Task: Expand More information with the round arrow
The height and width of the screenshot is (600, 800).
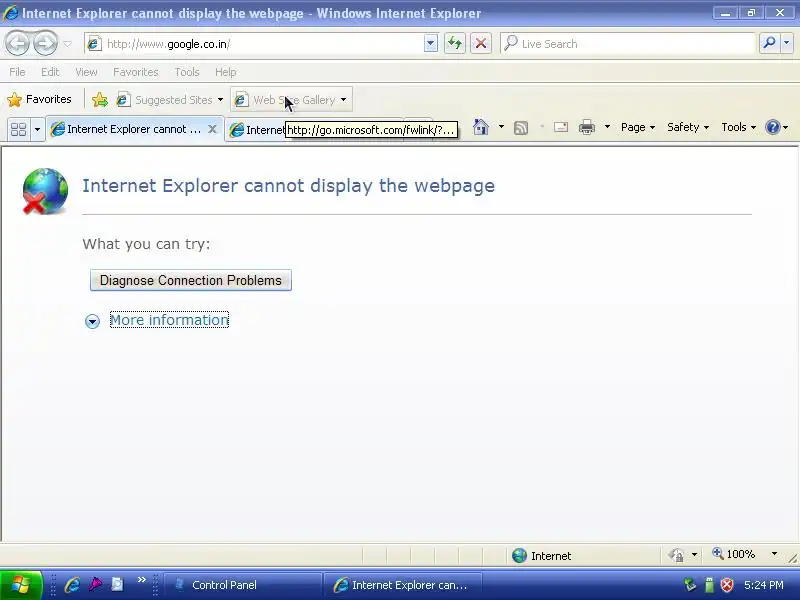Action: pos(92,321)
